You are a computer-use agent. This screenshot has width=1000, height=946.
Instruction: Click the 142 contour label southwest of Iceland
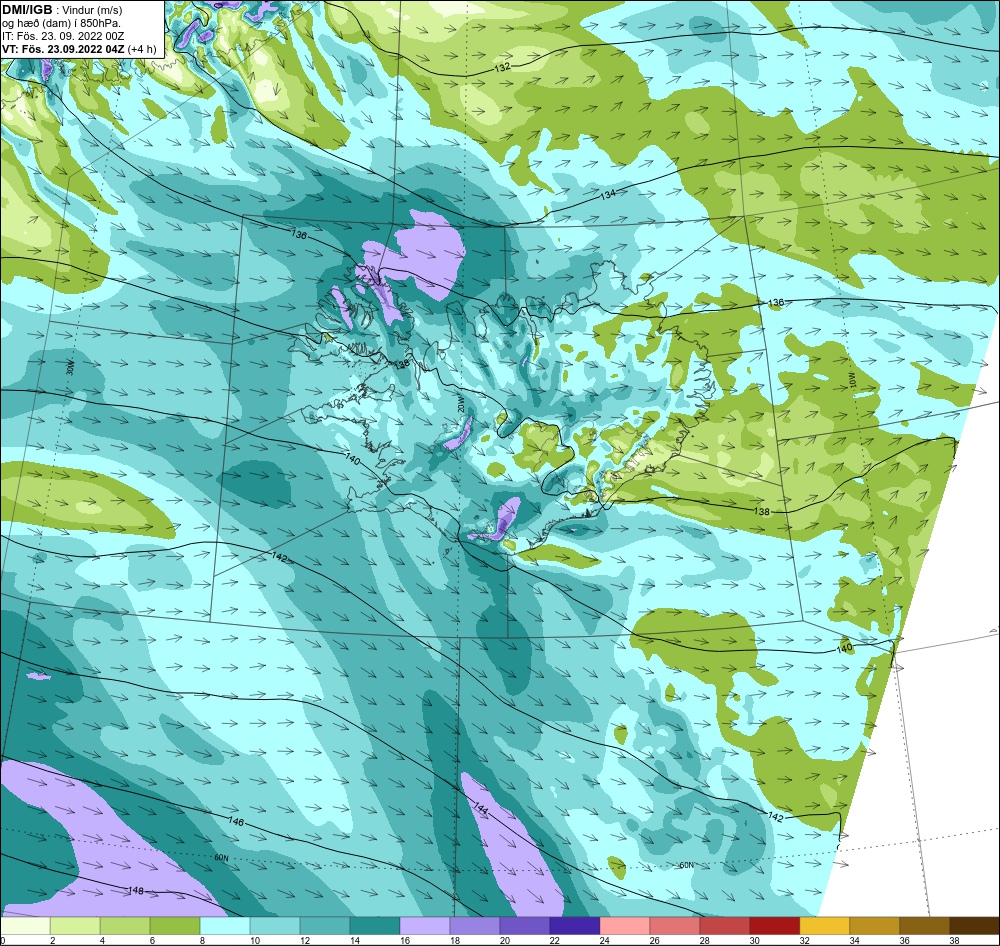pyautogui.click(x=280, y=557)
